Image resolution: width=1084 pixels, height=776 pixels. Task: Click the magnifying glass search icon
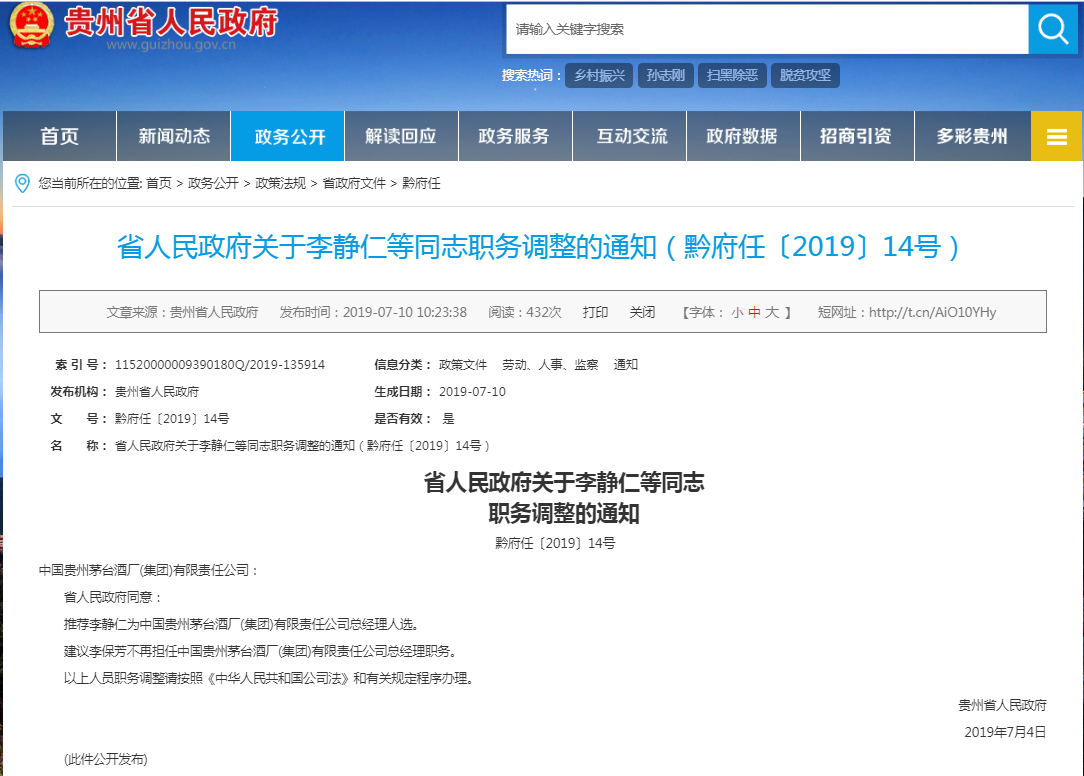1053,29
